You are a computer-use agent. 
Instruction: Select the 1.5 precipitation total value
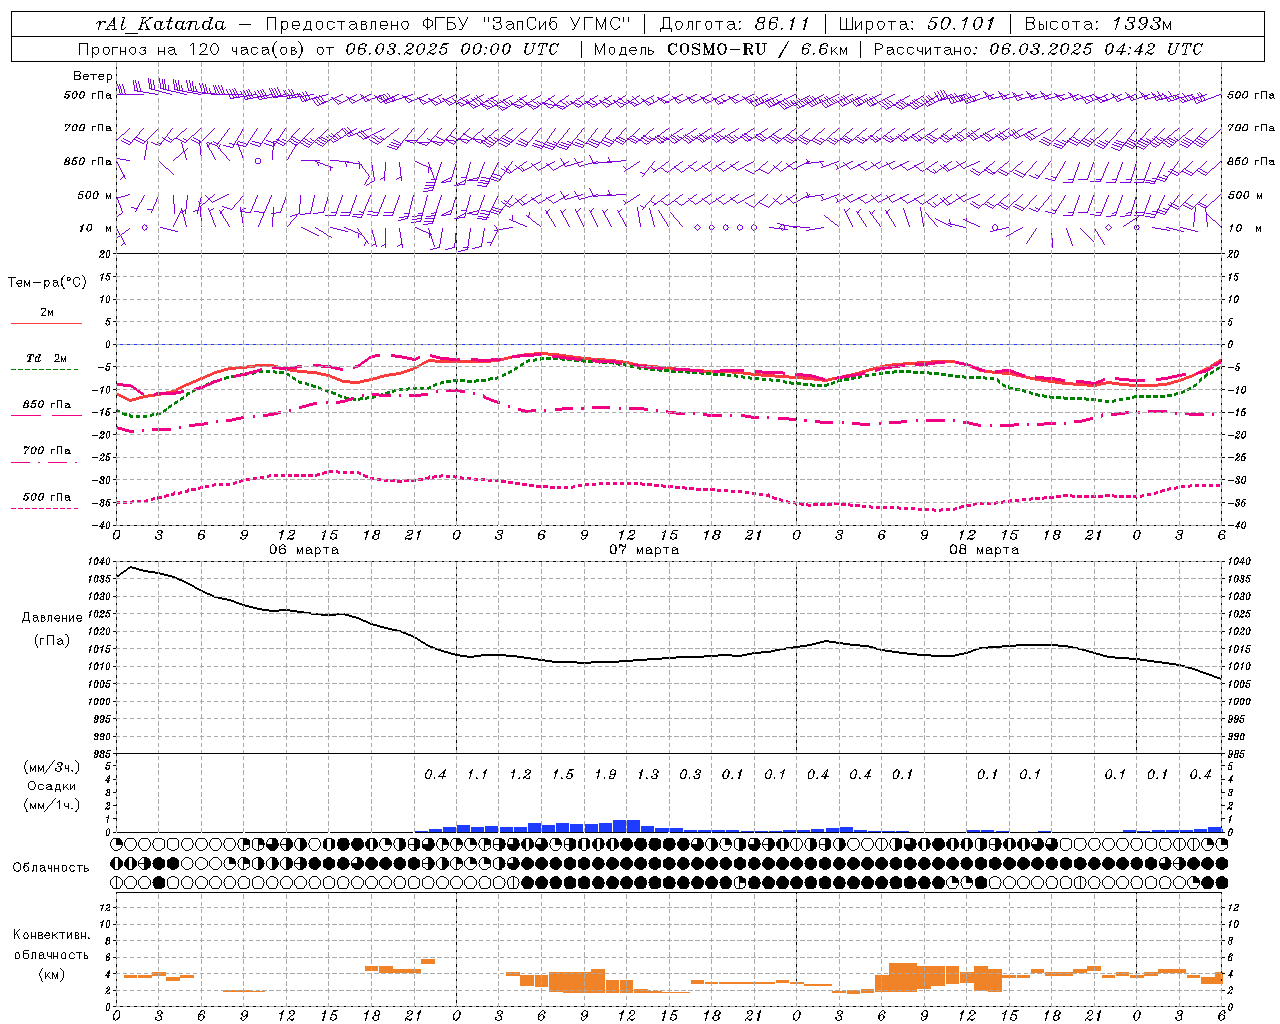coord(563,774)
